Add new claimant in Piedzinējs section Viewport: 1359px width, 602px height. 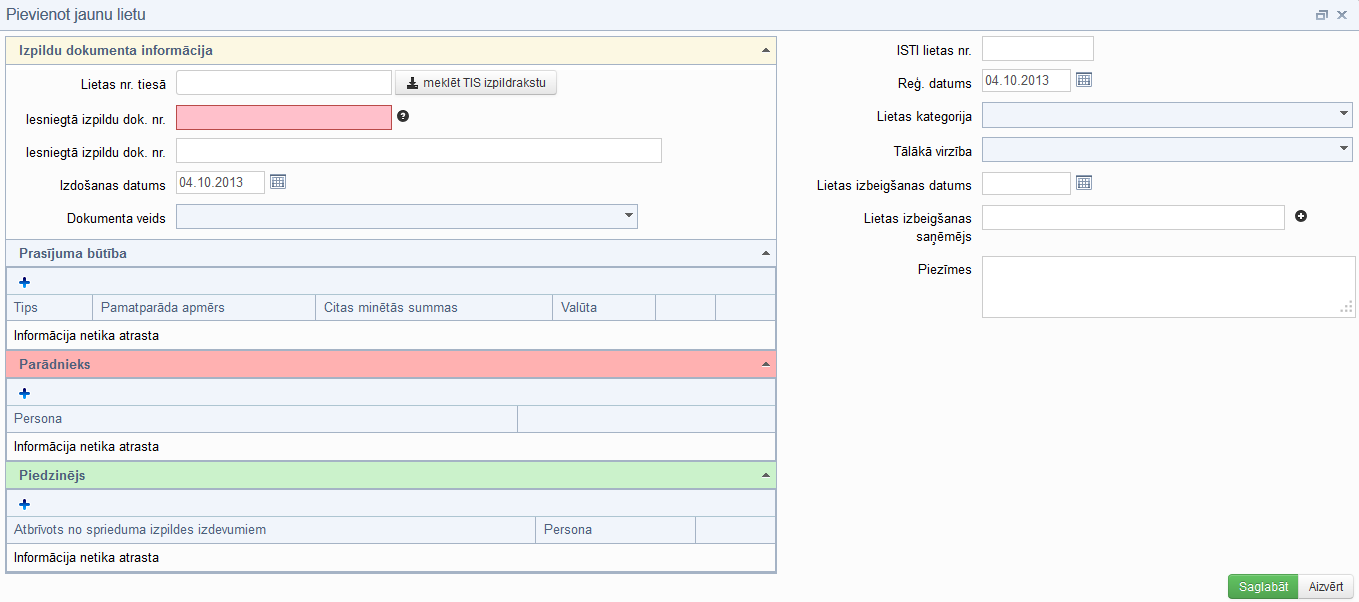pos(25,504)
